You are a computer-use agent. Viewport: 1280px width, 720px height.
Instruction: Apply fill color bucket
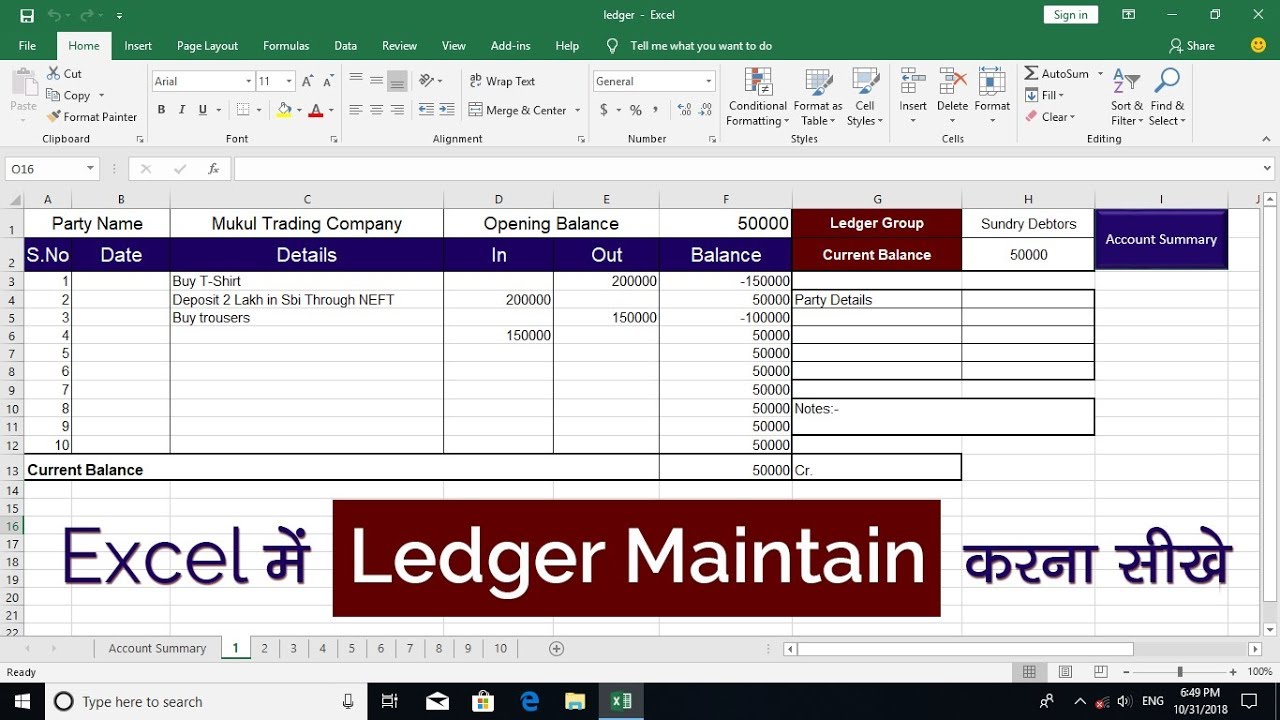284,110
